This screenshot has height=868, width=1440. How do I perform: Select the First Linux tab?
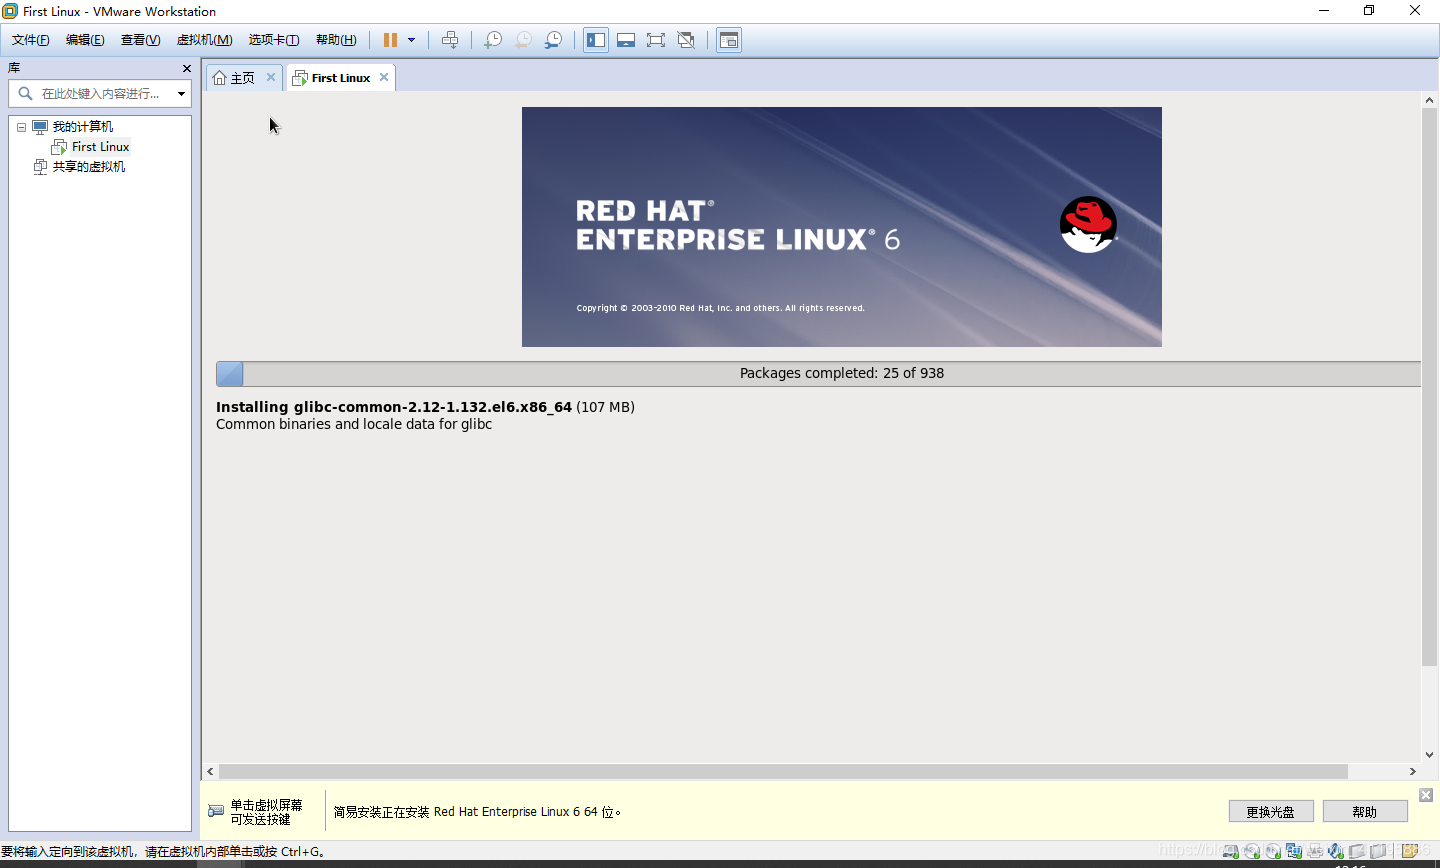pos(340,77)
